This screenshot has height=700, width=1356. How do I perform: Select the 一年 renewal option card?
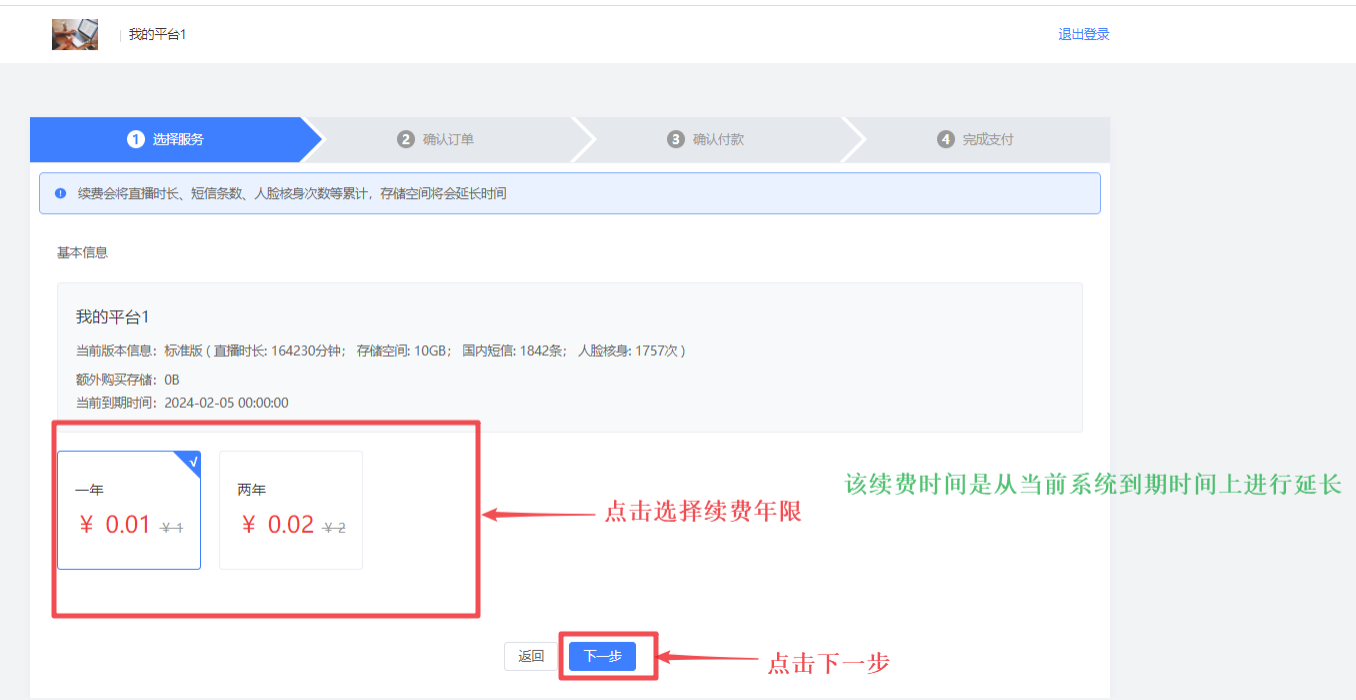tap(129, 510)
